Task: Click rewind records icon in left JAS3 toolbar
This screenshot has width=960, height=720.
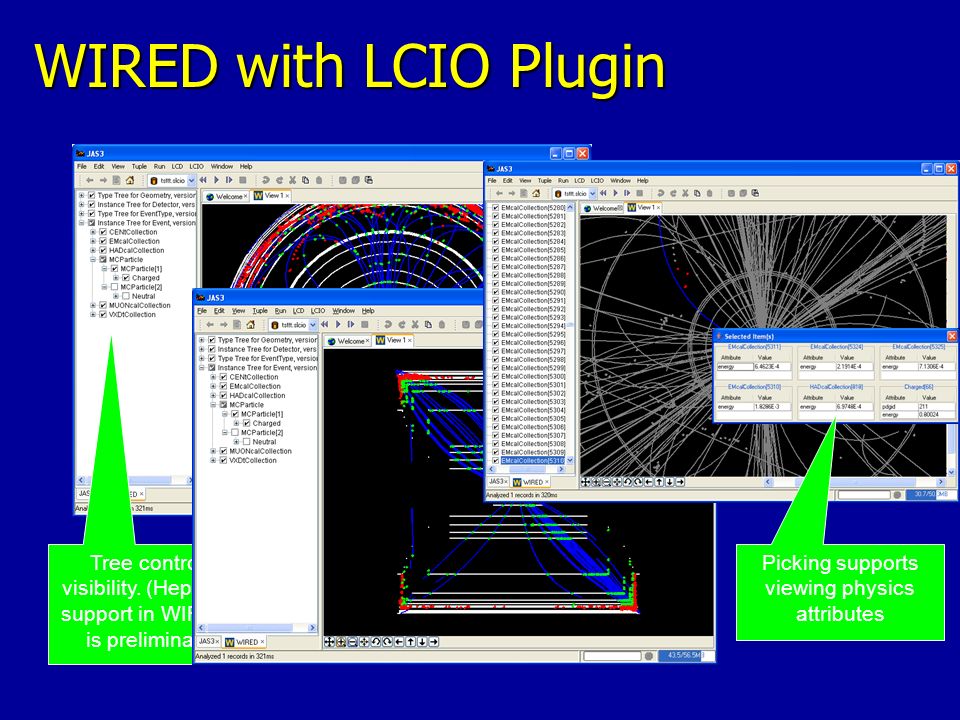Action: tap(203, 180)
